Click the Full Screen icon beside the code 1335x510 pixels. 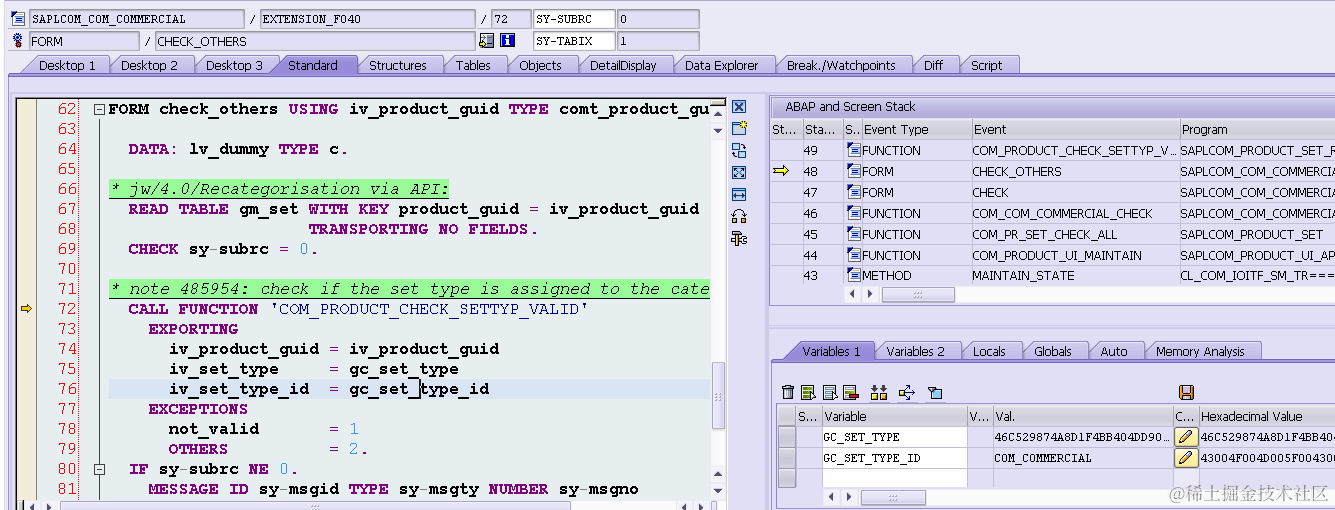(739, 172)
